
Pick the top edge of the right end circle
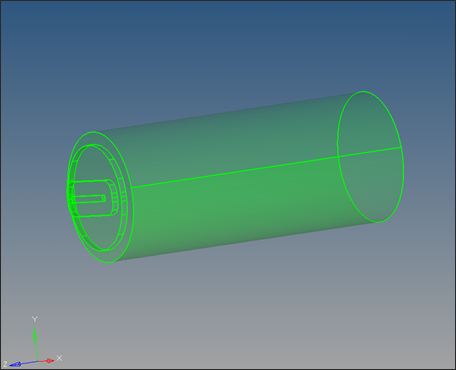pyautogui.click(x=363, y=91)
